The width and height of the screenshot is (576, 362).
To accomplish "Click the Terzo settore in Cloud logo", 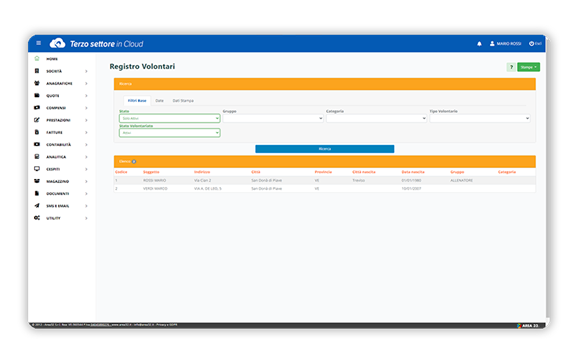I will (96, 44).
